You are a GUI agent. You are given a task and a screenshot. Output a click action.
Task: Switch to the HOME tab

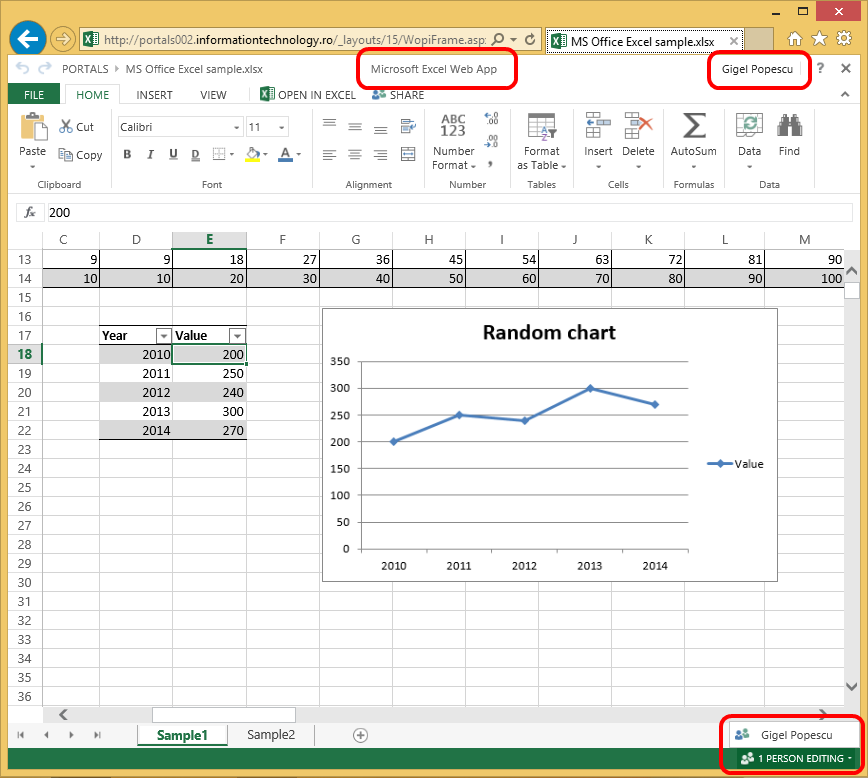92,95
